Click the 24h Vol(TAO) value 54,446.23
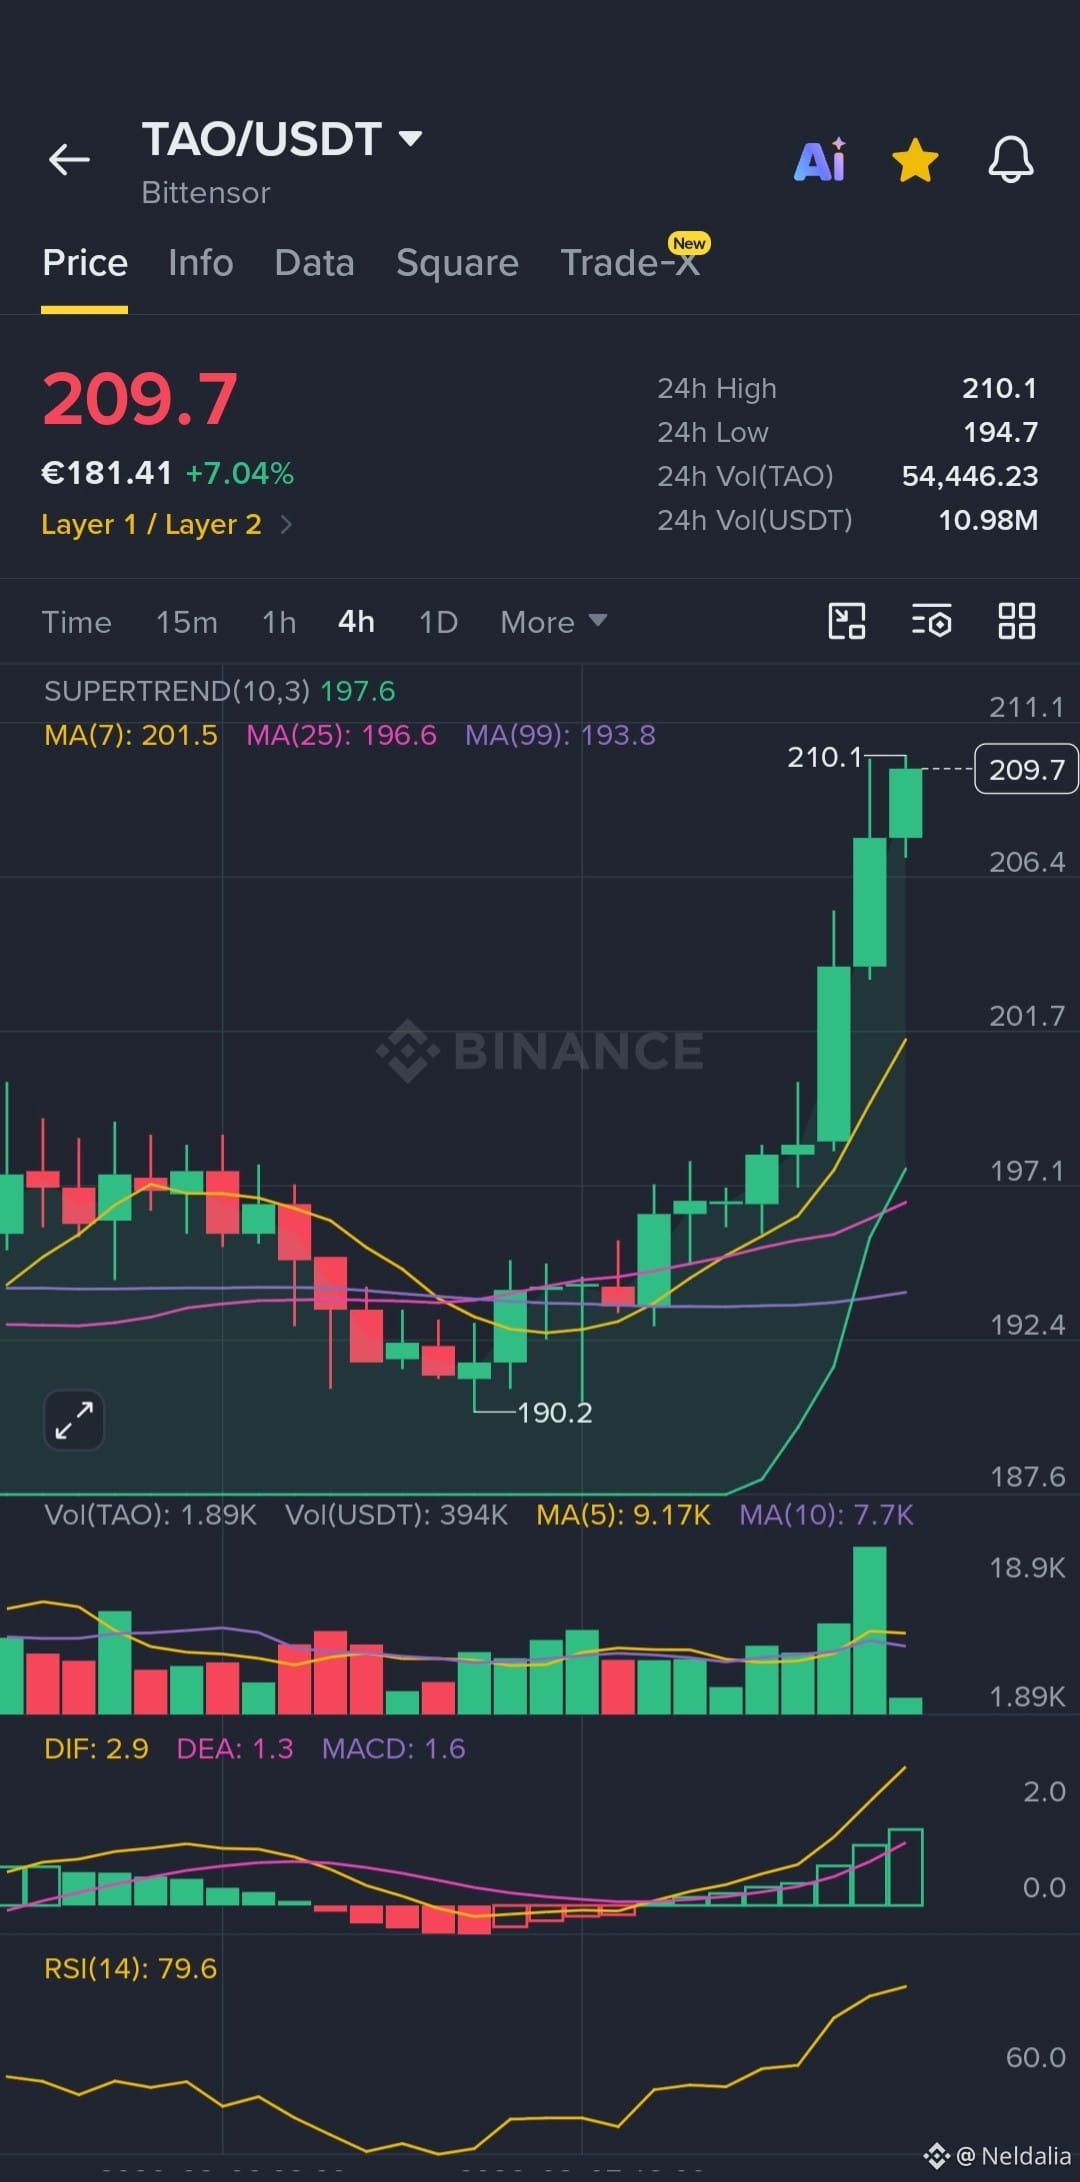Image resolution: width=1080 pixels, height=2182 pixels. [970, 476]
